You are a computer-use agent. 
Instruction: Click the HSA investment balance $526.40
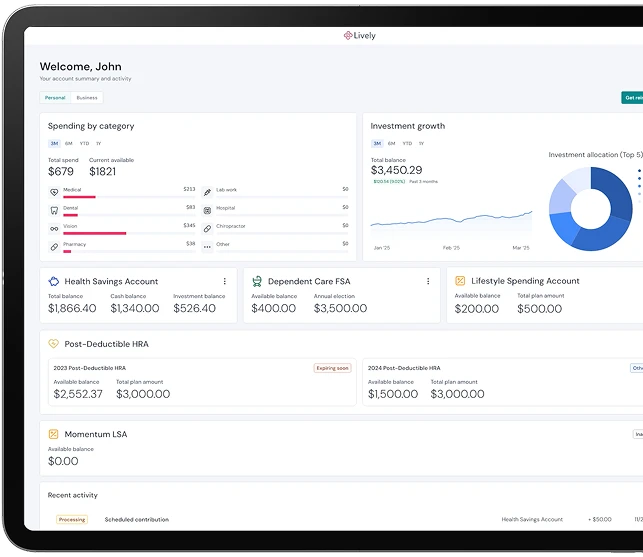click(194, 308)
